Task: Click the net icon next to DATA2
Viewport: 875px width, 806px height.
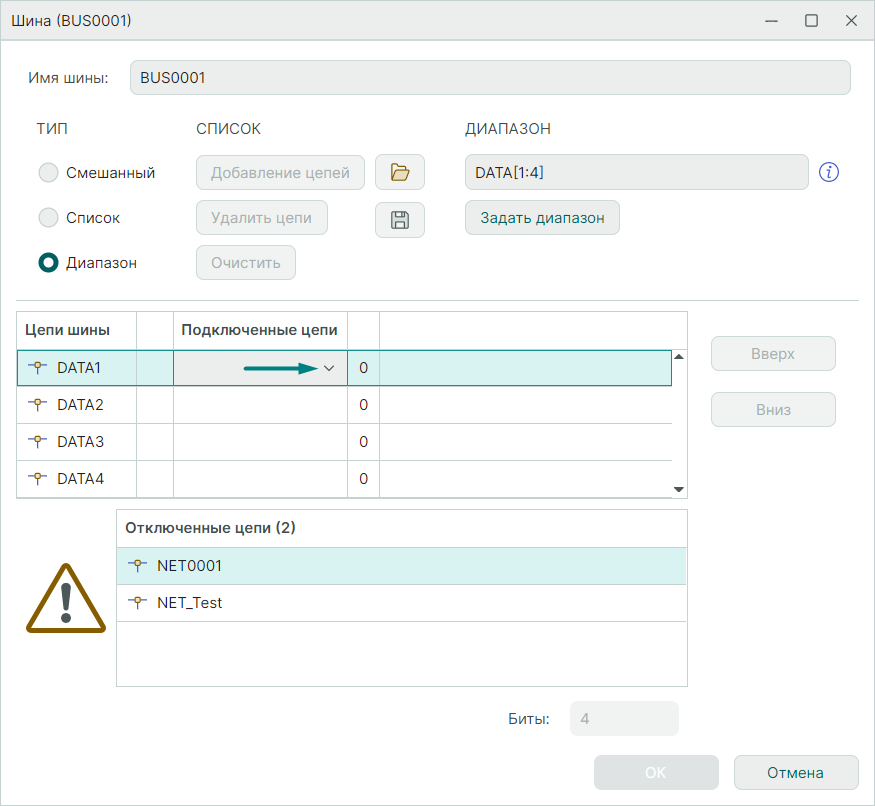Action: click(x=38, y=405)
